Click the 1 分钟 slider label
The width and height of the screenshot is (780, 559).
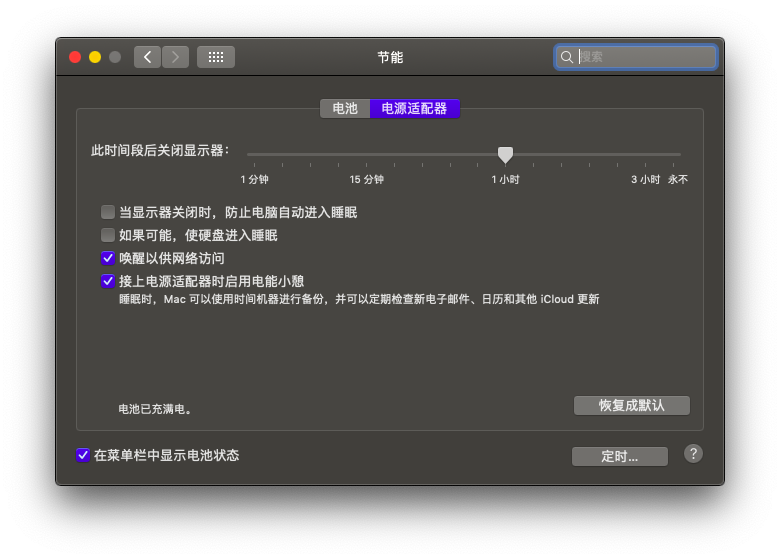click(255, 180)
